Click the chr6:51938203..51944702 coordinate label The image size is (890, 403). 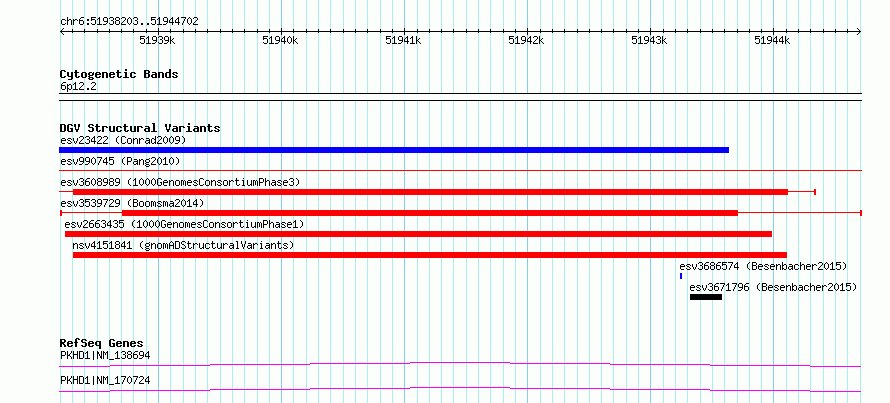click(129, 22)
